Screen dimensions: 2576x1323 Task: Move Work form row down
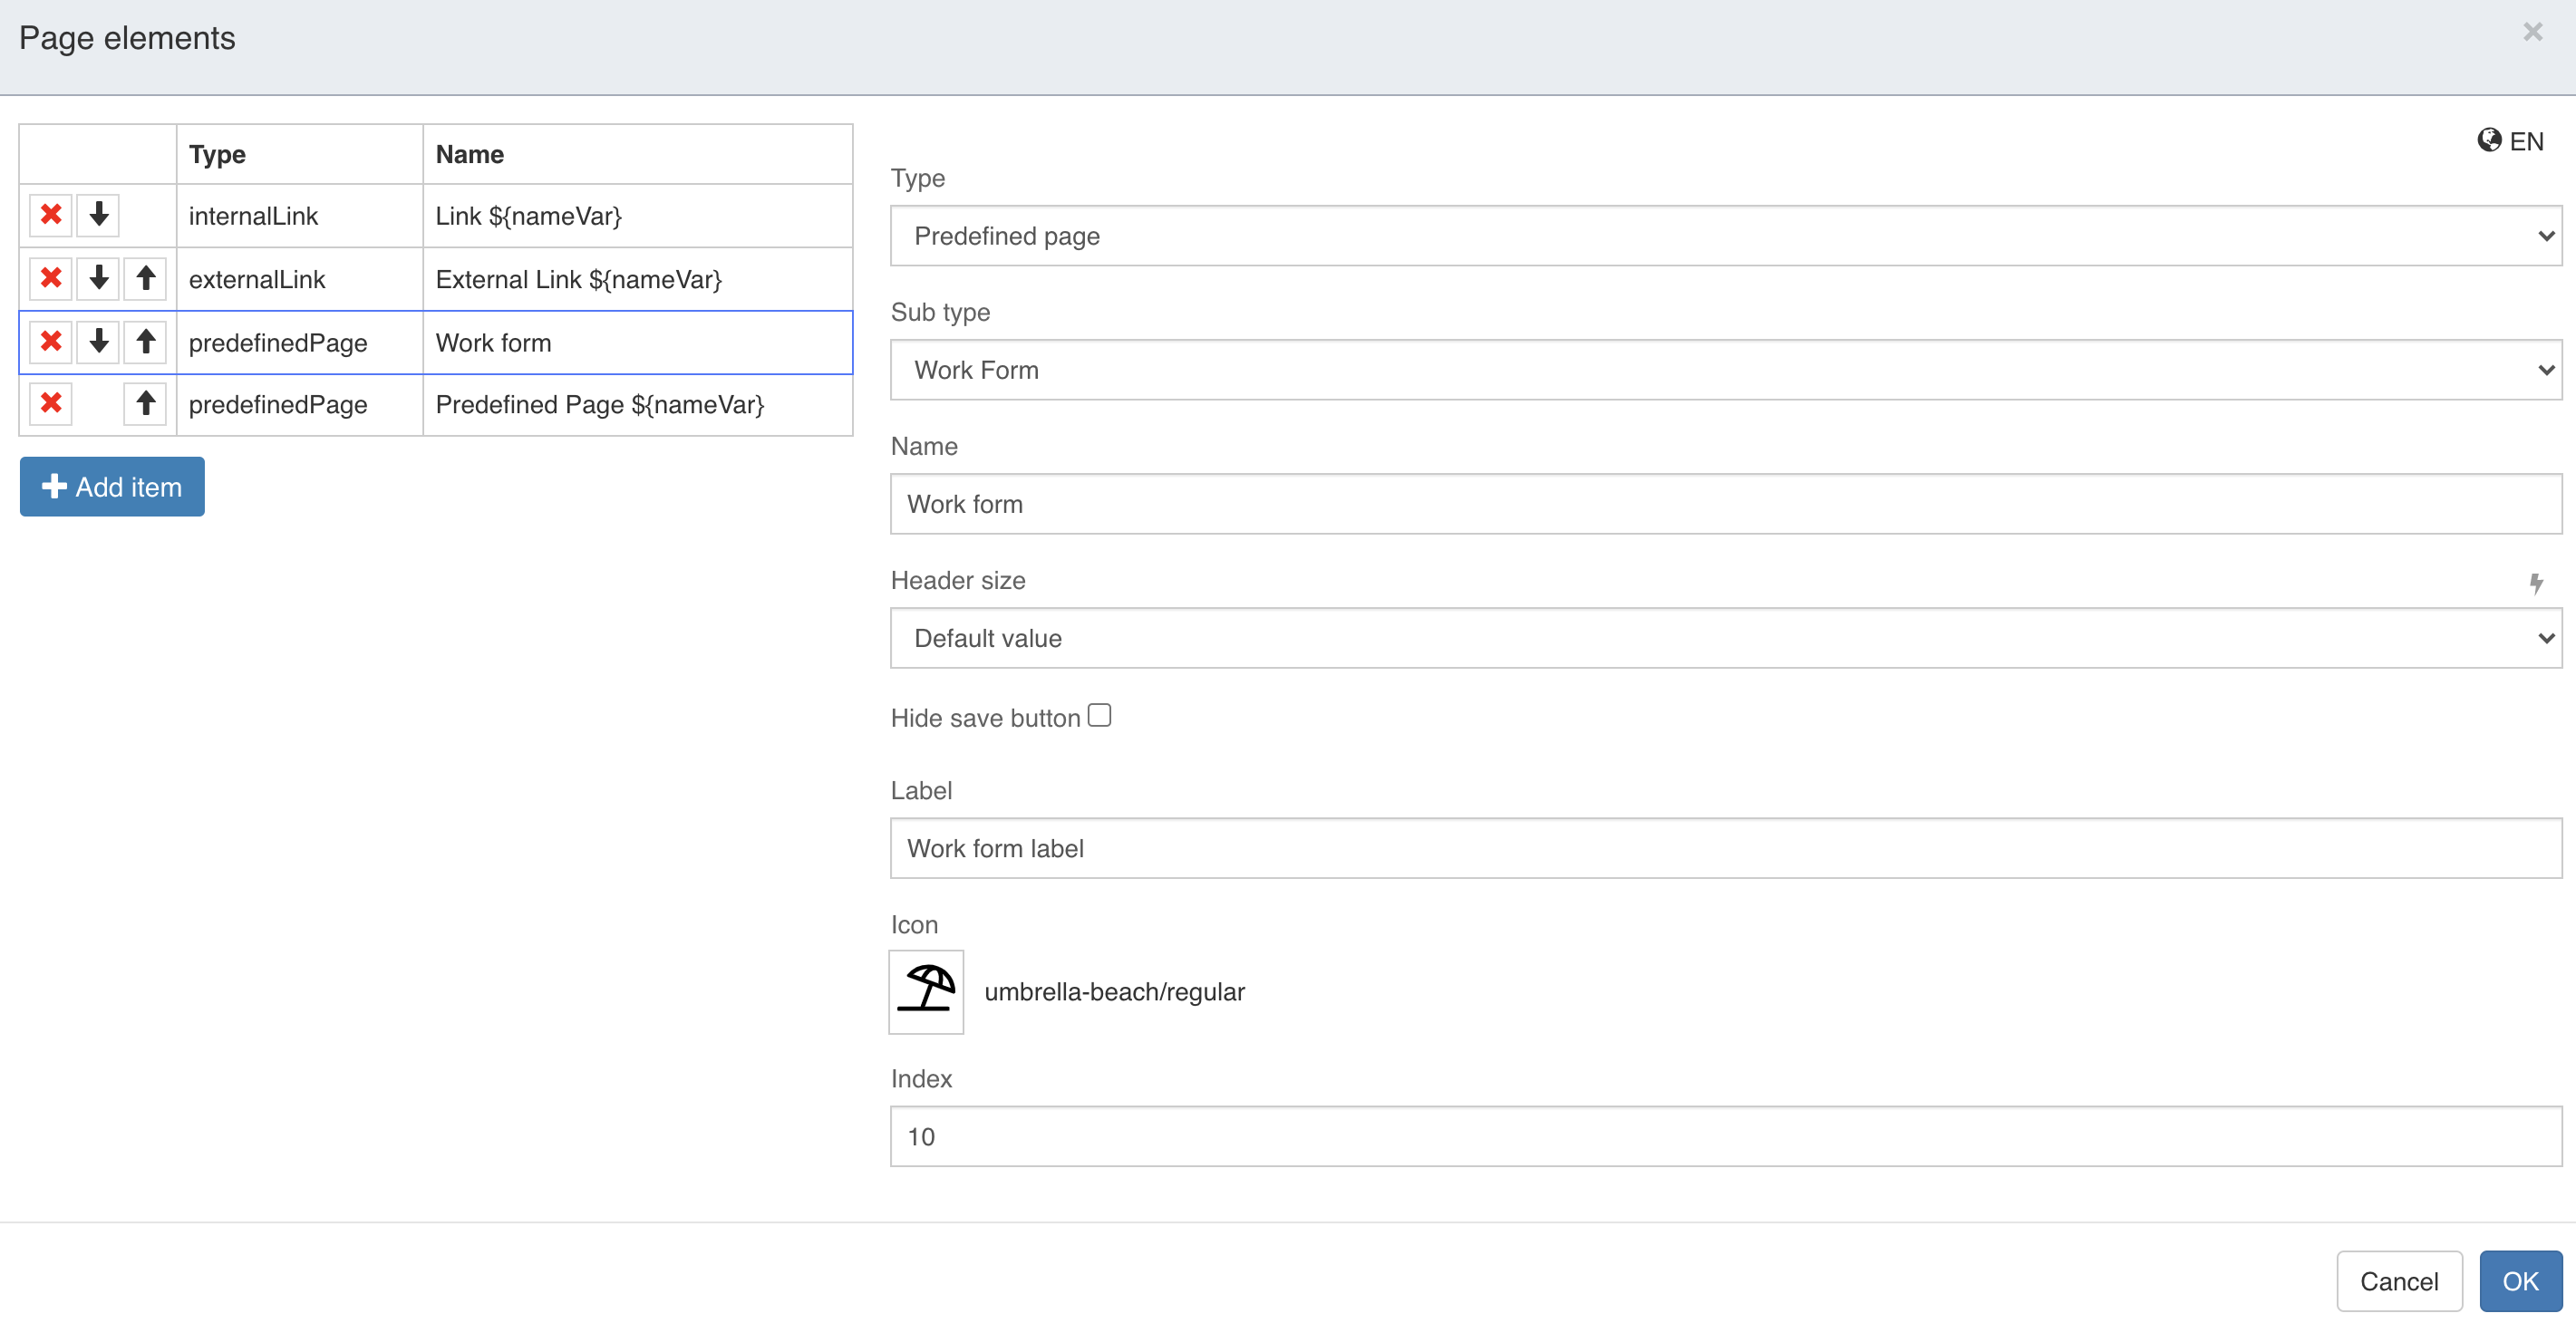point(98,342)
